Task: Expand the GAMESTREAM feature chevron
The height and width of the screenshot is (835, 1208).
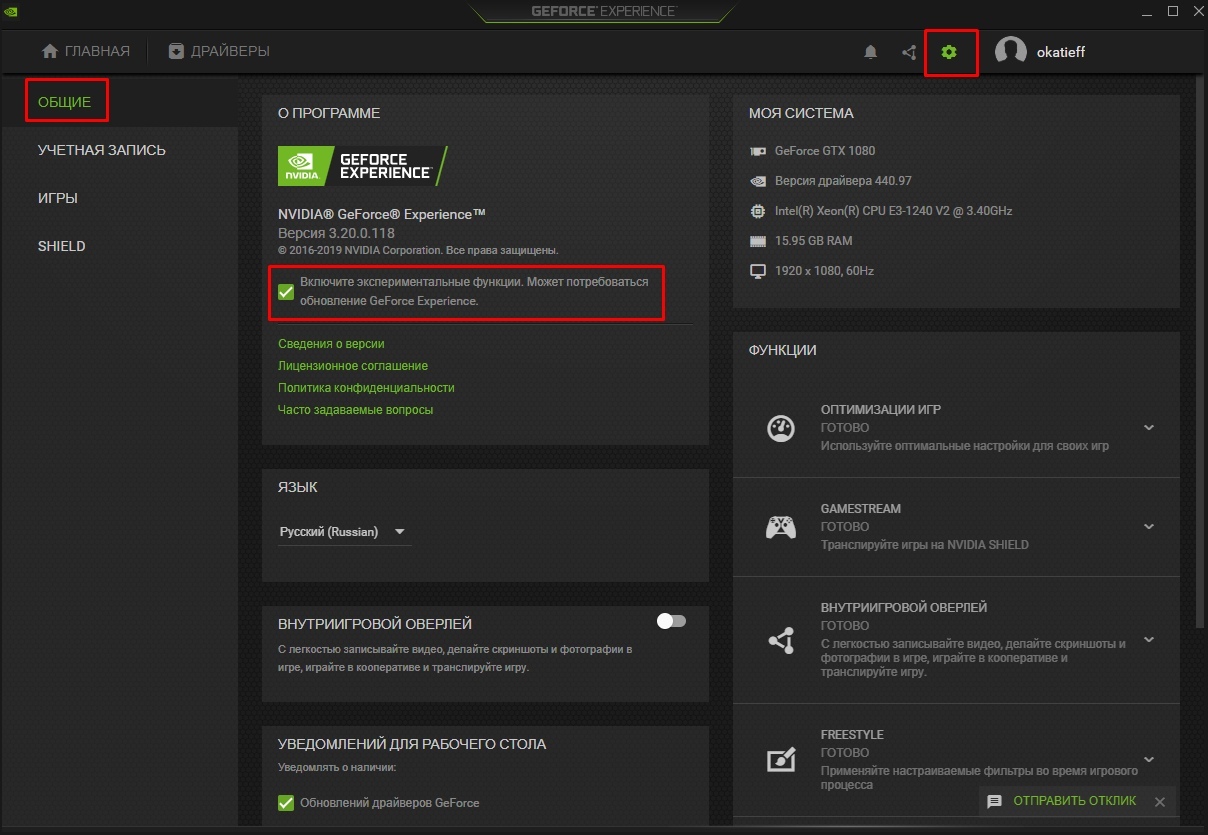Action: click(1149, 527)
